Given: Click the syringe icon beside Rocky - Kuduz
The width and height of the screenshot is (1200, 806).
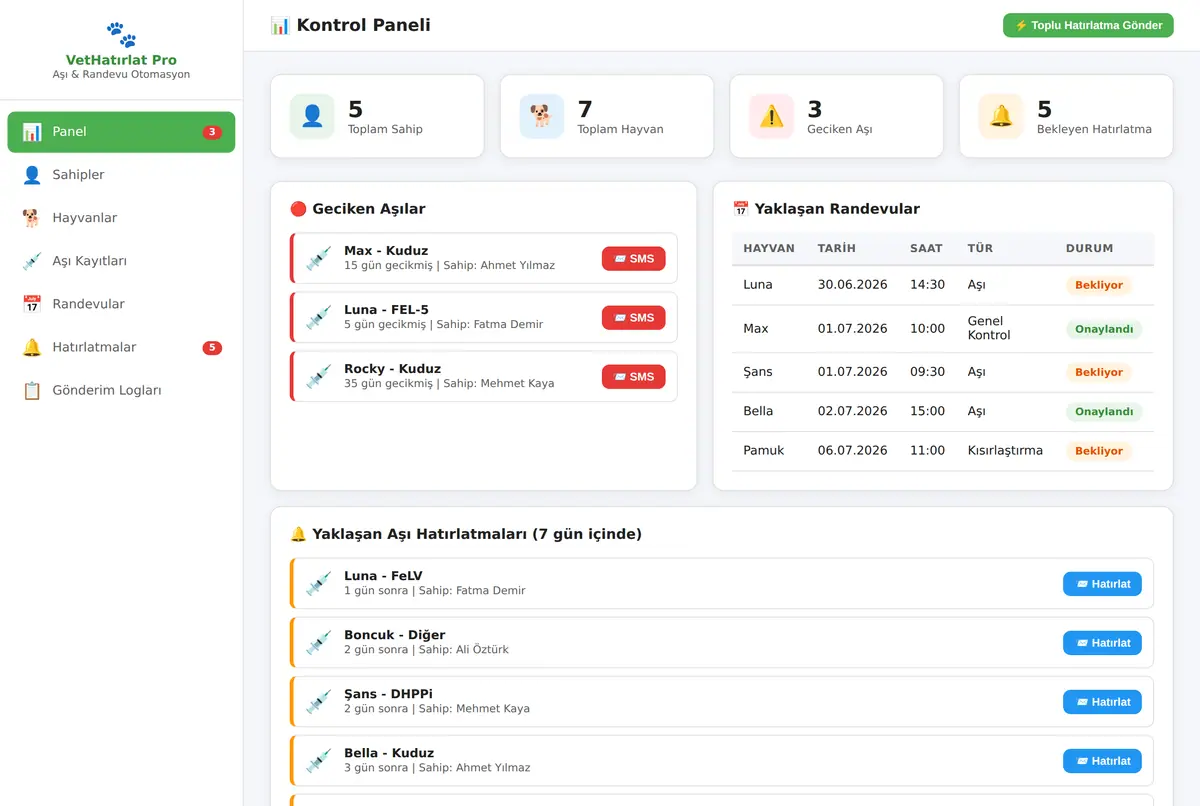Looking at the screenshot, I should click(x=319, y=376).
